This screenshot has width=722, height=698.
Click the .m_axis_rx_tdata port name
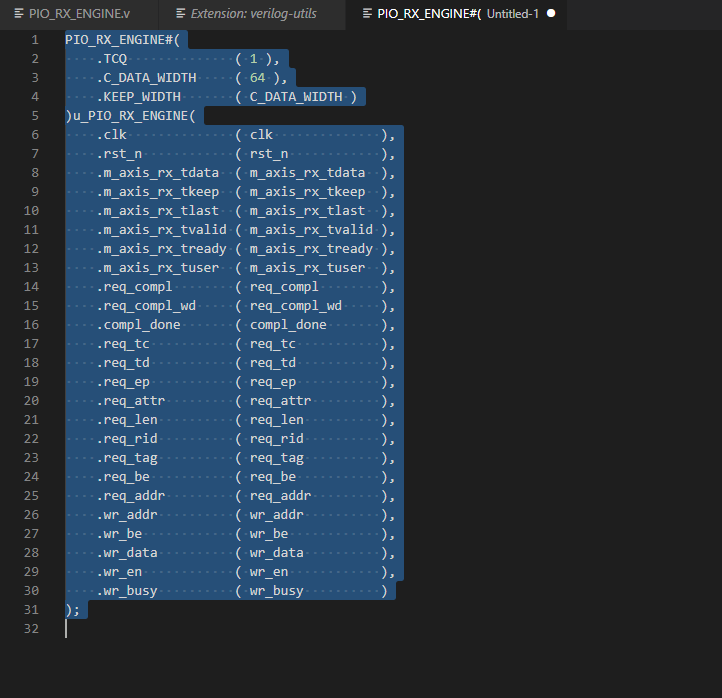pos(158,173)
